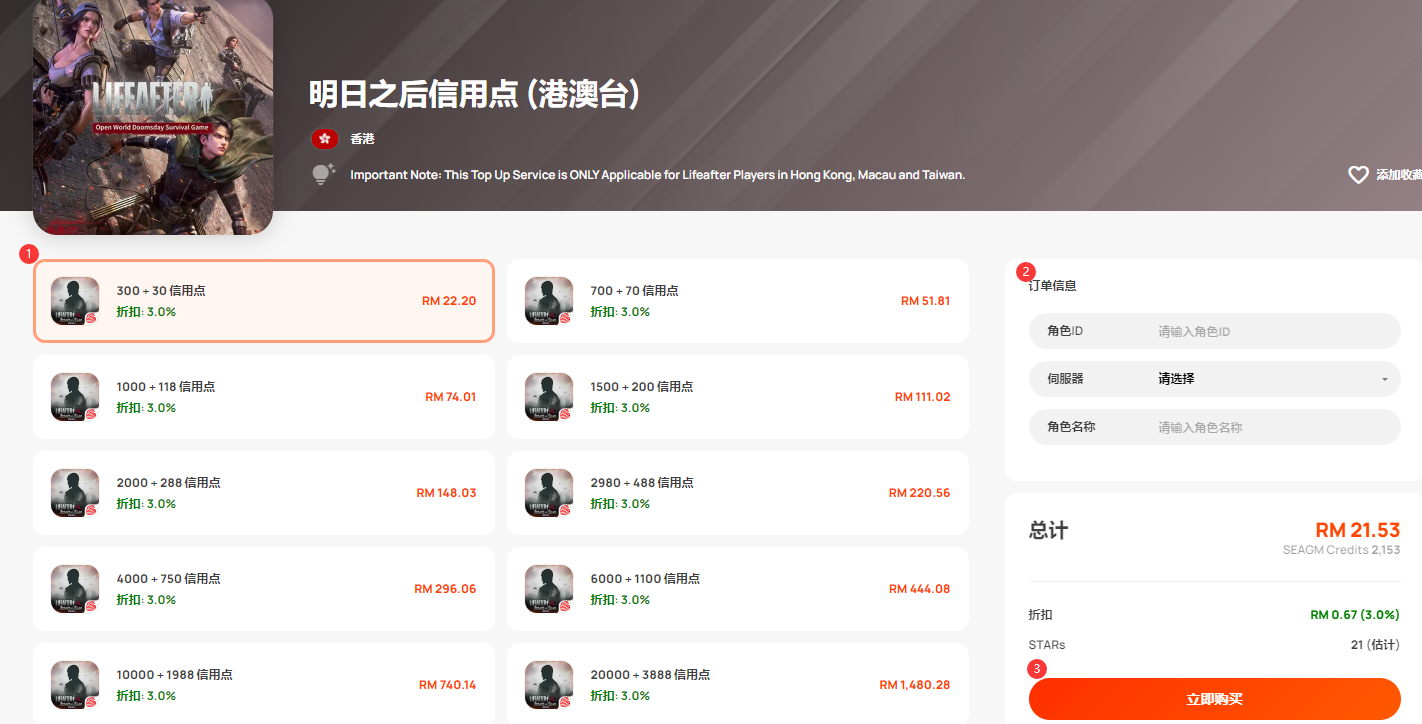
Task: Click the 21 (估计) STARs value
Action: pyautogui.click(x=1375, y=645)
